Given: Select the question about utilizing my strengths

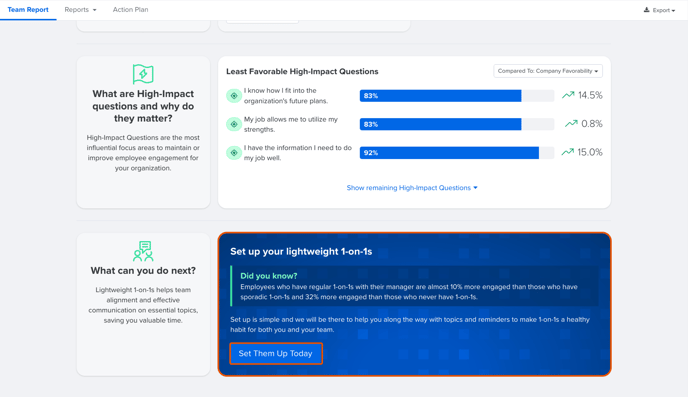Looking at the screenshot, I should [291, 125].
